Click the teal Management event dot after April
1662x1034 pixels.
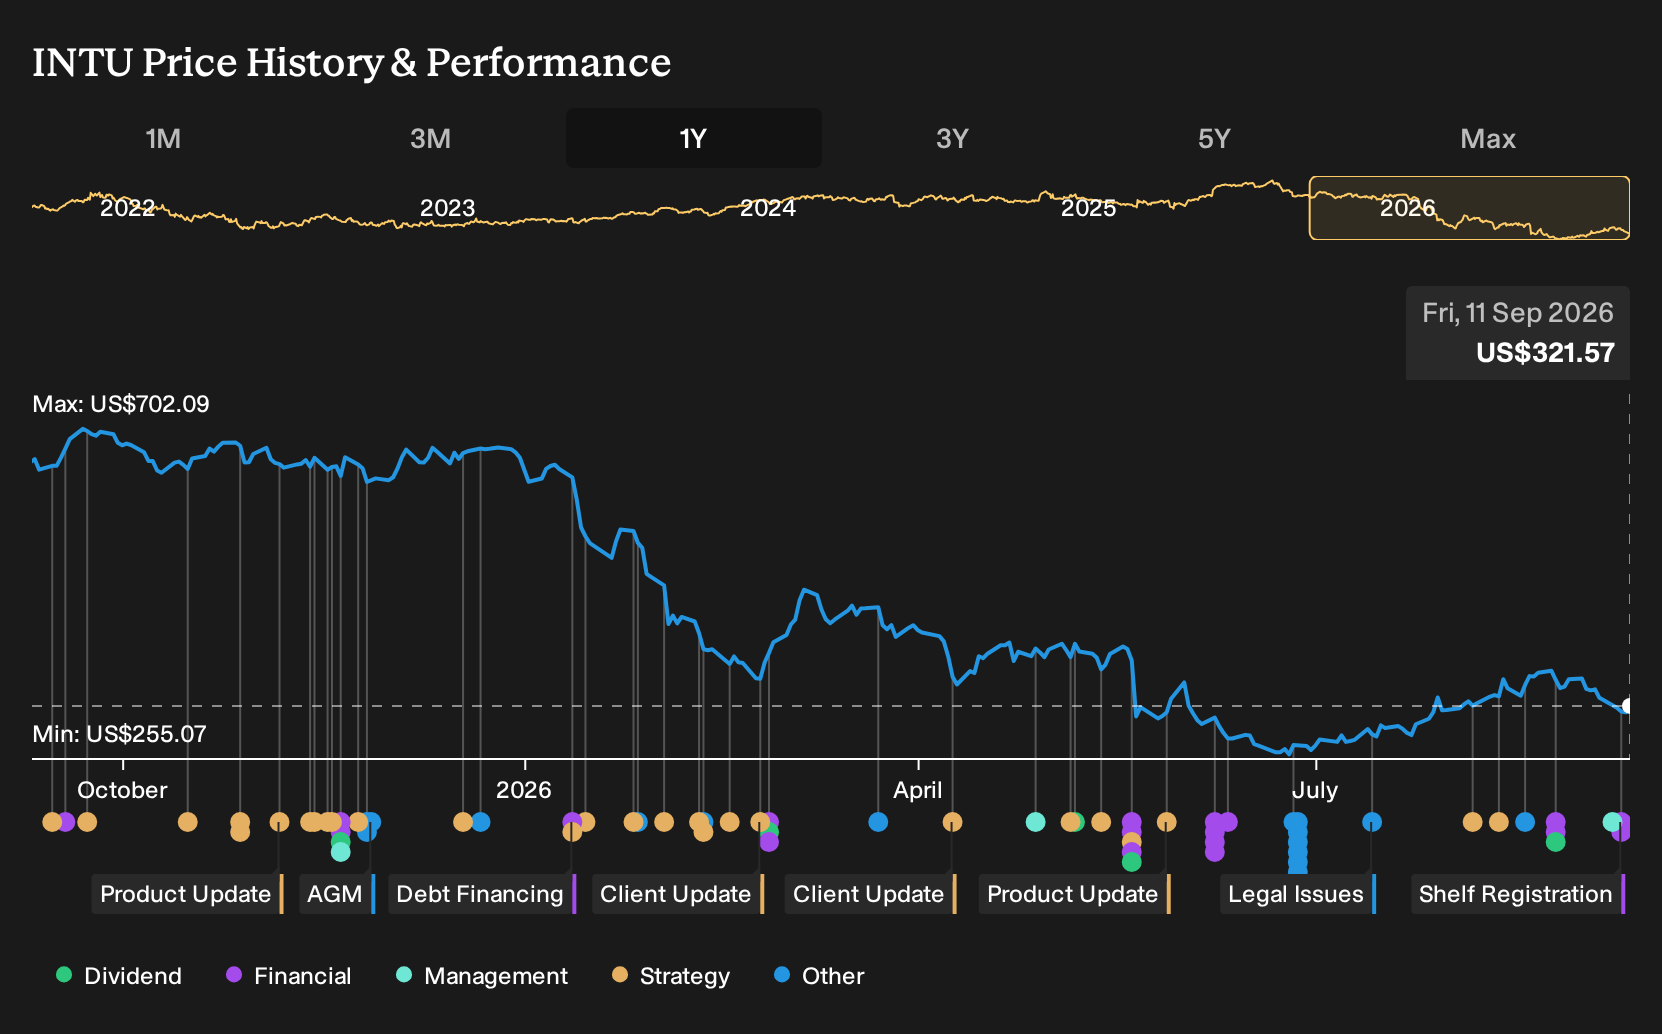point(1036,822)
